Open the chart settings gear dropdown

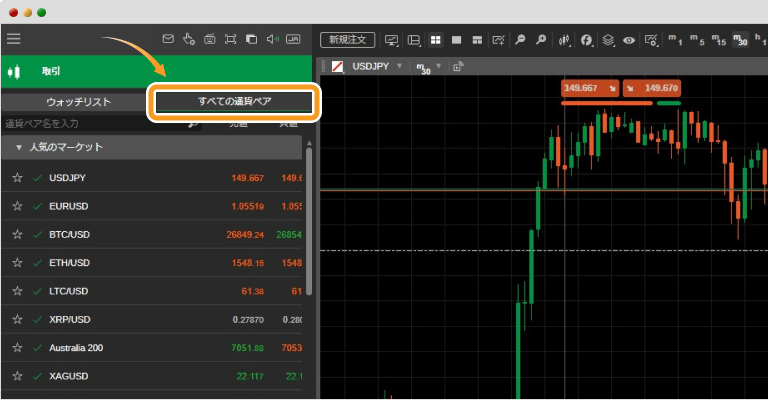coord(651,40)
